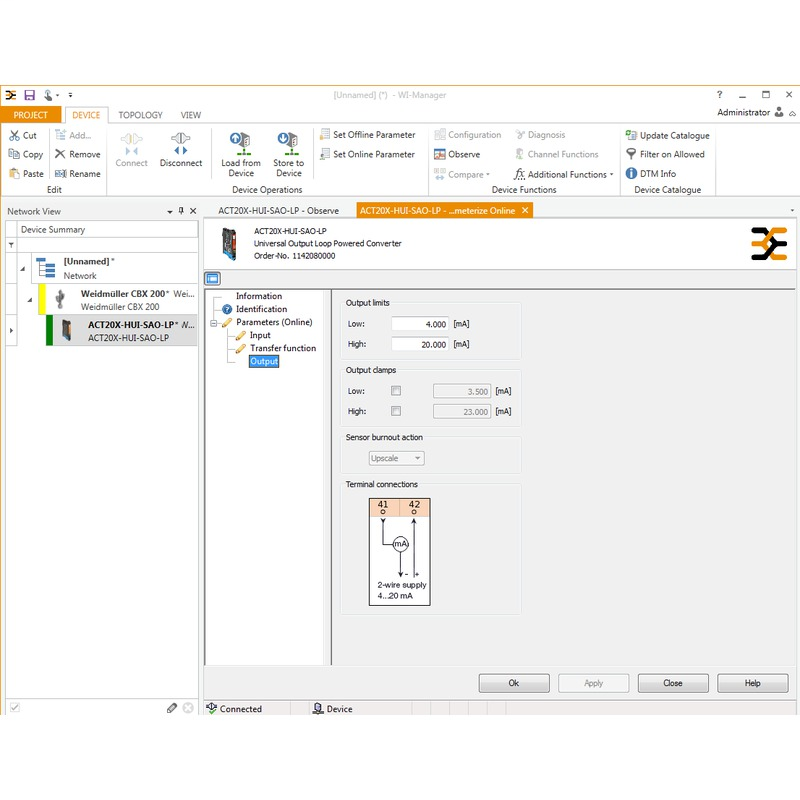Close the Parameterize Online tab
800x800 pixels.
(525, 210)
